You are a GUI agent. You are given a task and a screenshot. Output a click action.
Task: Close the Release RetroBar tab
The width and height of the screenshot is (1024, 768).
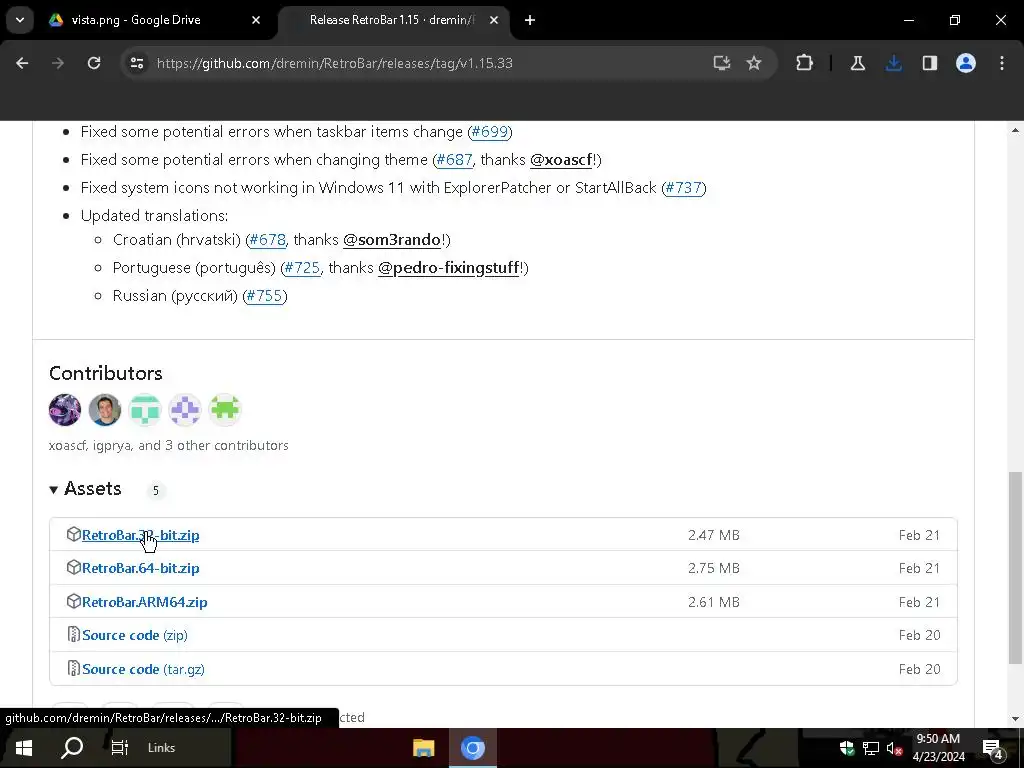pos(494,20)
